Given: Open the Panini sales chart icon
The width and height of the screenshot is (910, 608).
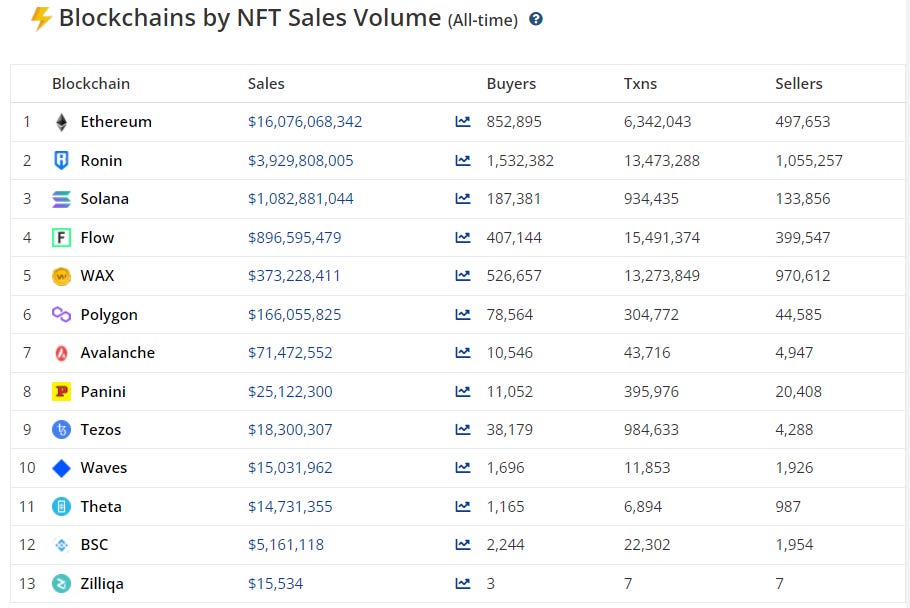Looking at the screenshot, I should [463, 392].
